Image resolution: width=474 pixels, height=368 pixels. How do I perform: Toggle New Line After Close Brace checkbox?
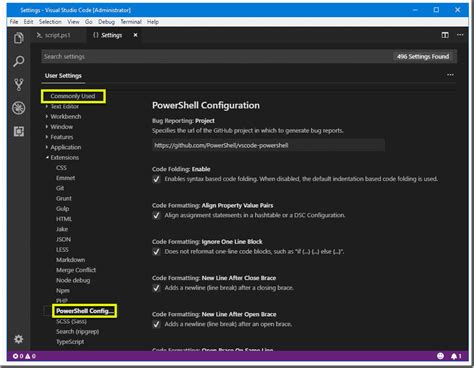coord(156,288)
